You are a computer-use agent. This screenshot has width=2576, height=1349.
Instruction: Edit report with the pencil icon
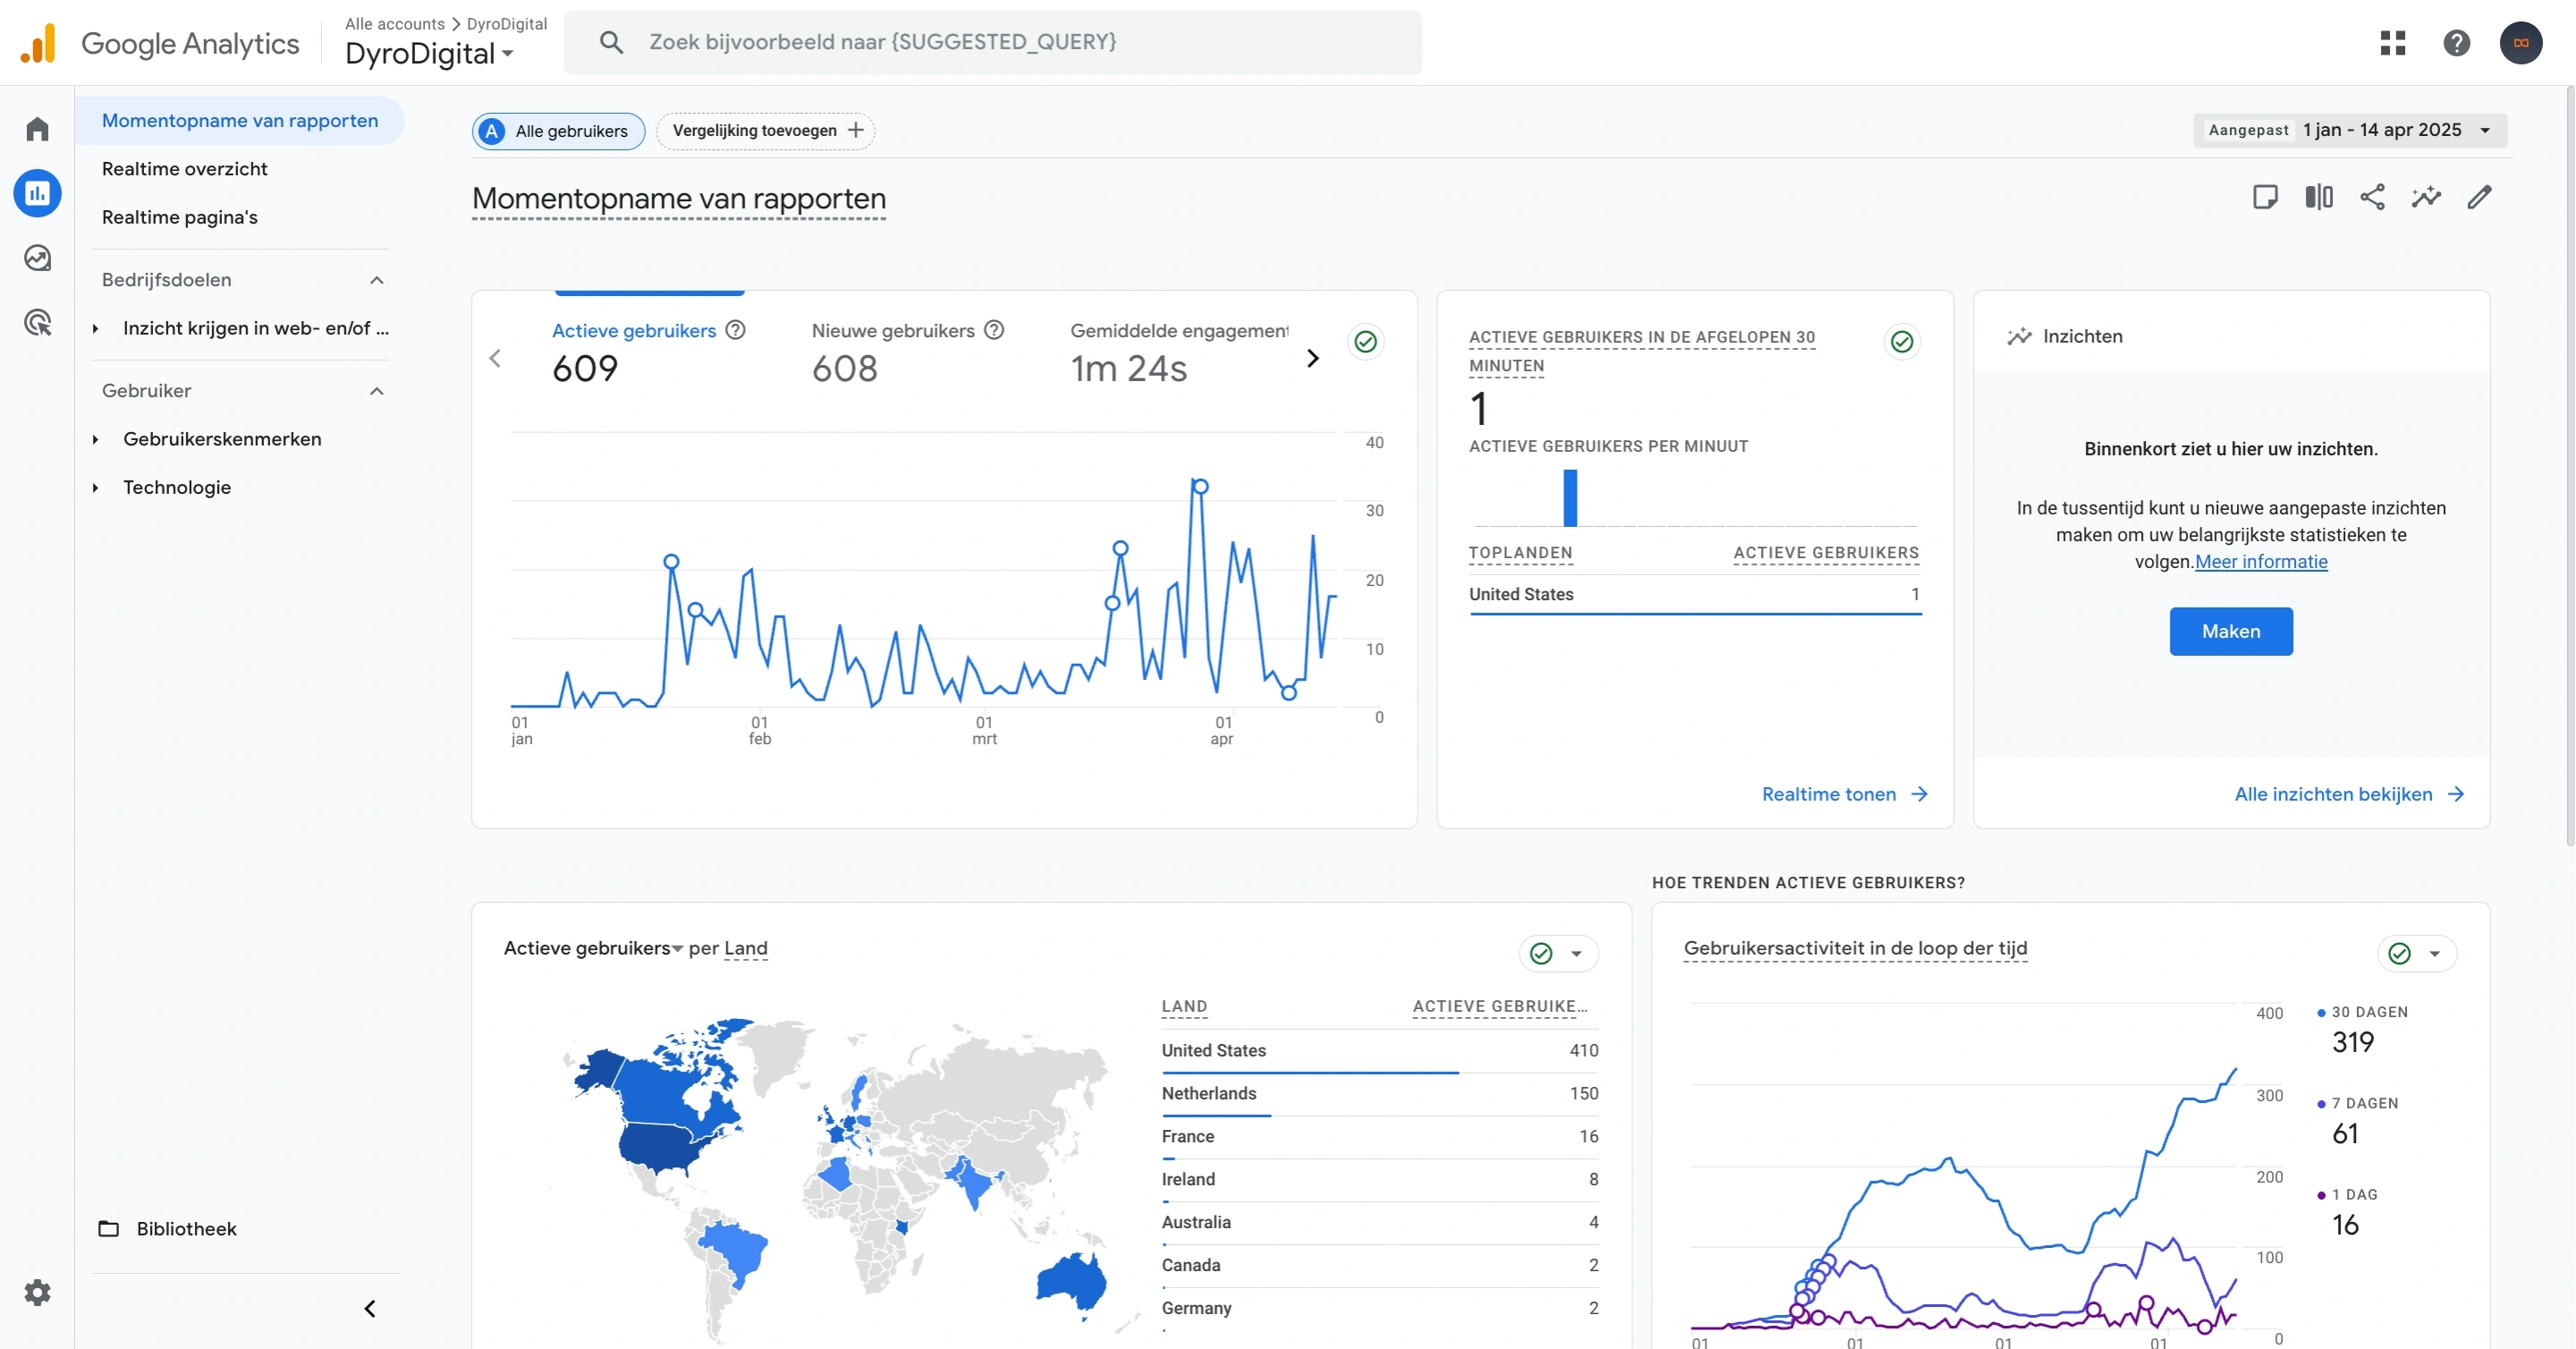(x=2479, y=197)
